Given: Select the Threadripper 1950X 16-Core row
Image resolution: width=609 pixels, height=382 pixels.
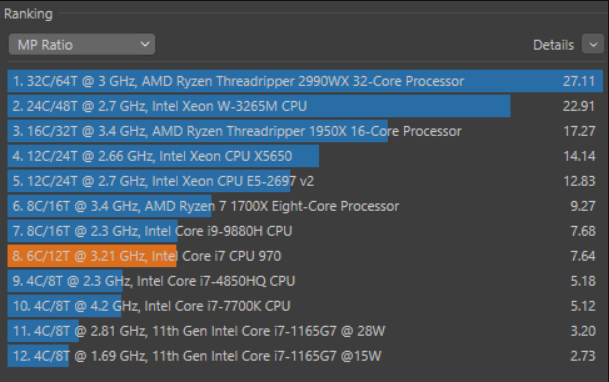Looking at the screenshot, I should tap(305, 131).
